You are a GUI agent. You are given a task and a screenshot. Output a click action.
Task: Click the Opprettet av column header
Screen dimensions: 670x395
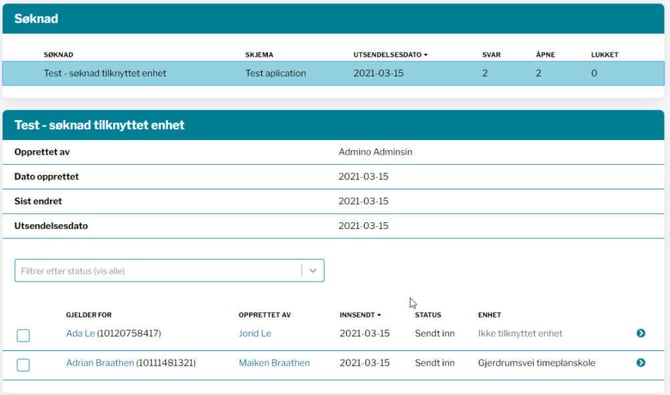point(264,315)
